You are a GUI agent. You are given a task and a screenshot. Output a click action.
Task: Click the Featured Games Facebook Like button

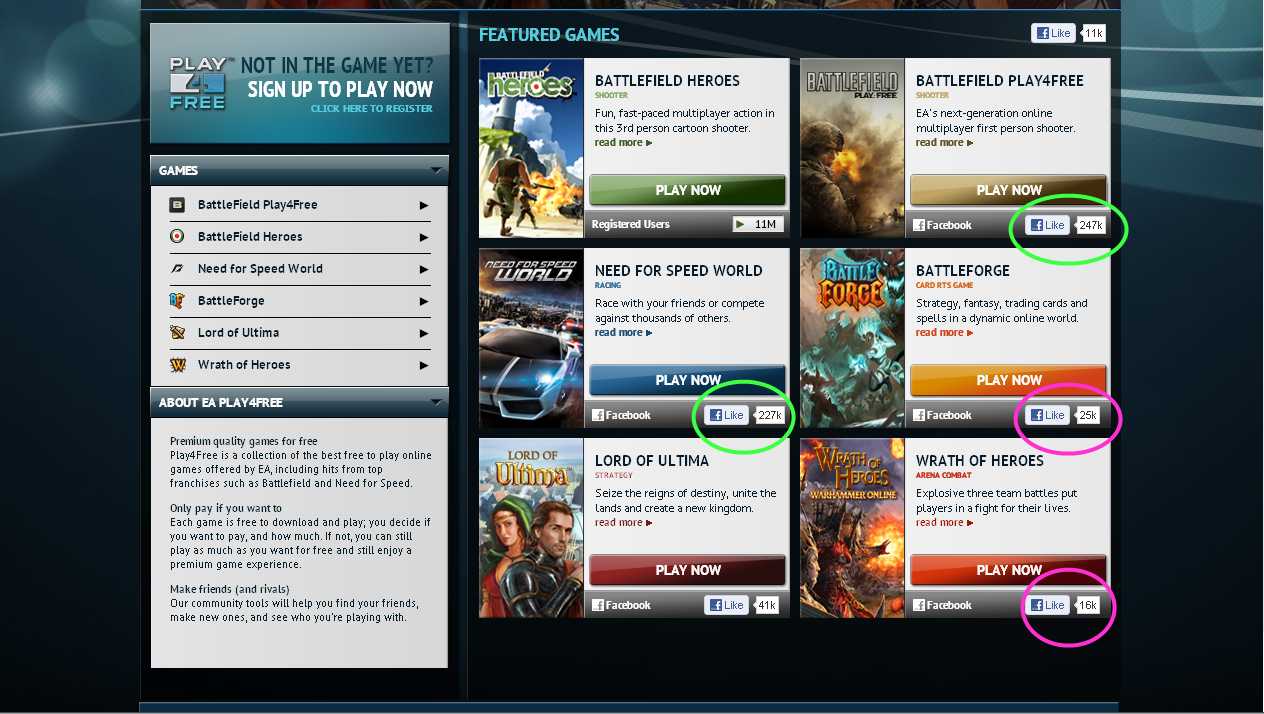1054,33
